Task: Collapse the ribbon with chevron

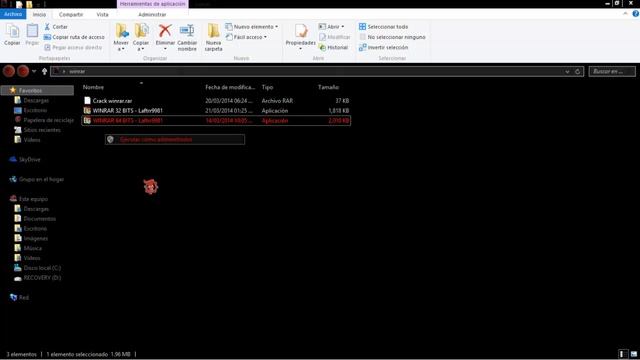Action: 625,14
